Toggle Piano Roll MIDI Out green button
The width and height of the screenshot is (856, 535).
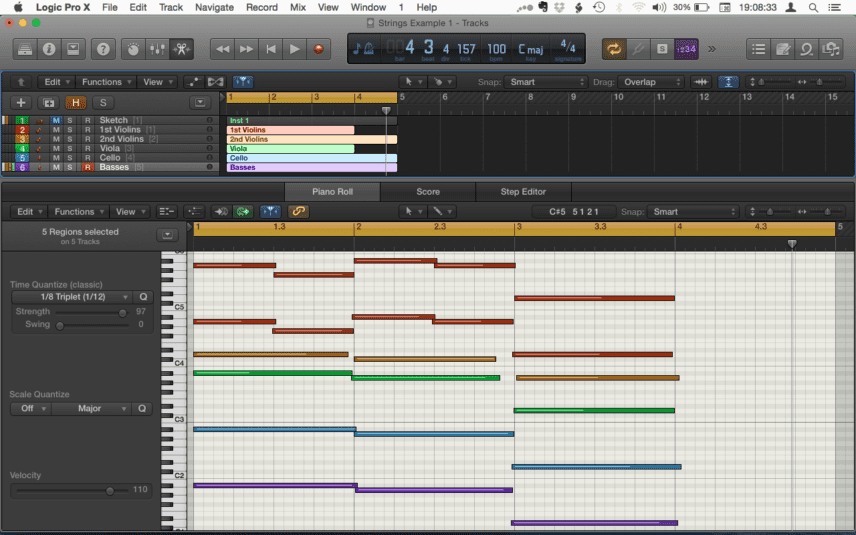[x=243, y=212]
